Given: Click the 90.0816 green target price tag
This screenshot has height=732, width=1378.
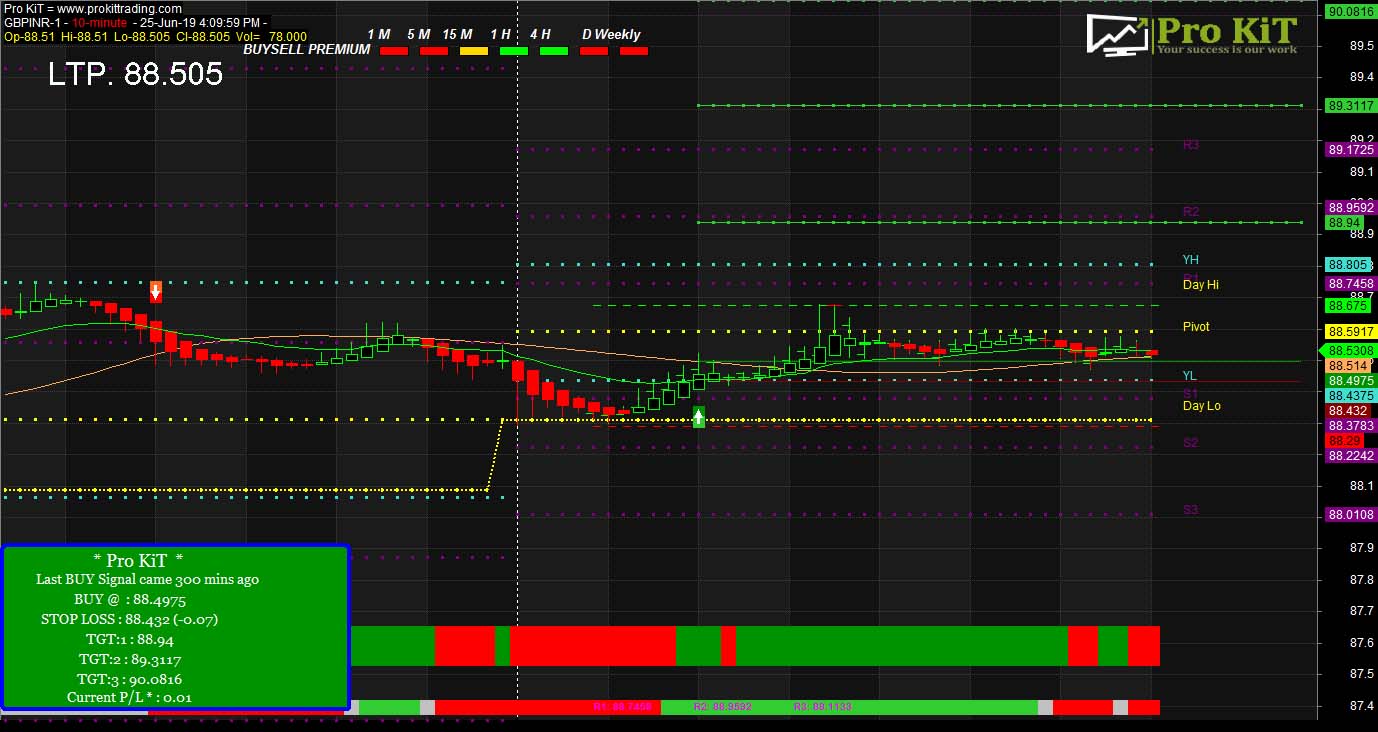Looking at the screenshot, I should point(1350,12).
